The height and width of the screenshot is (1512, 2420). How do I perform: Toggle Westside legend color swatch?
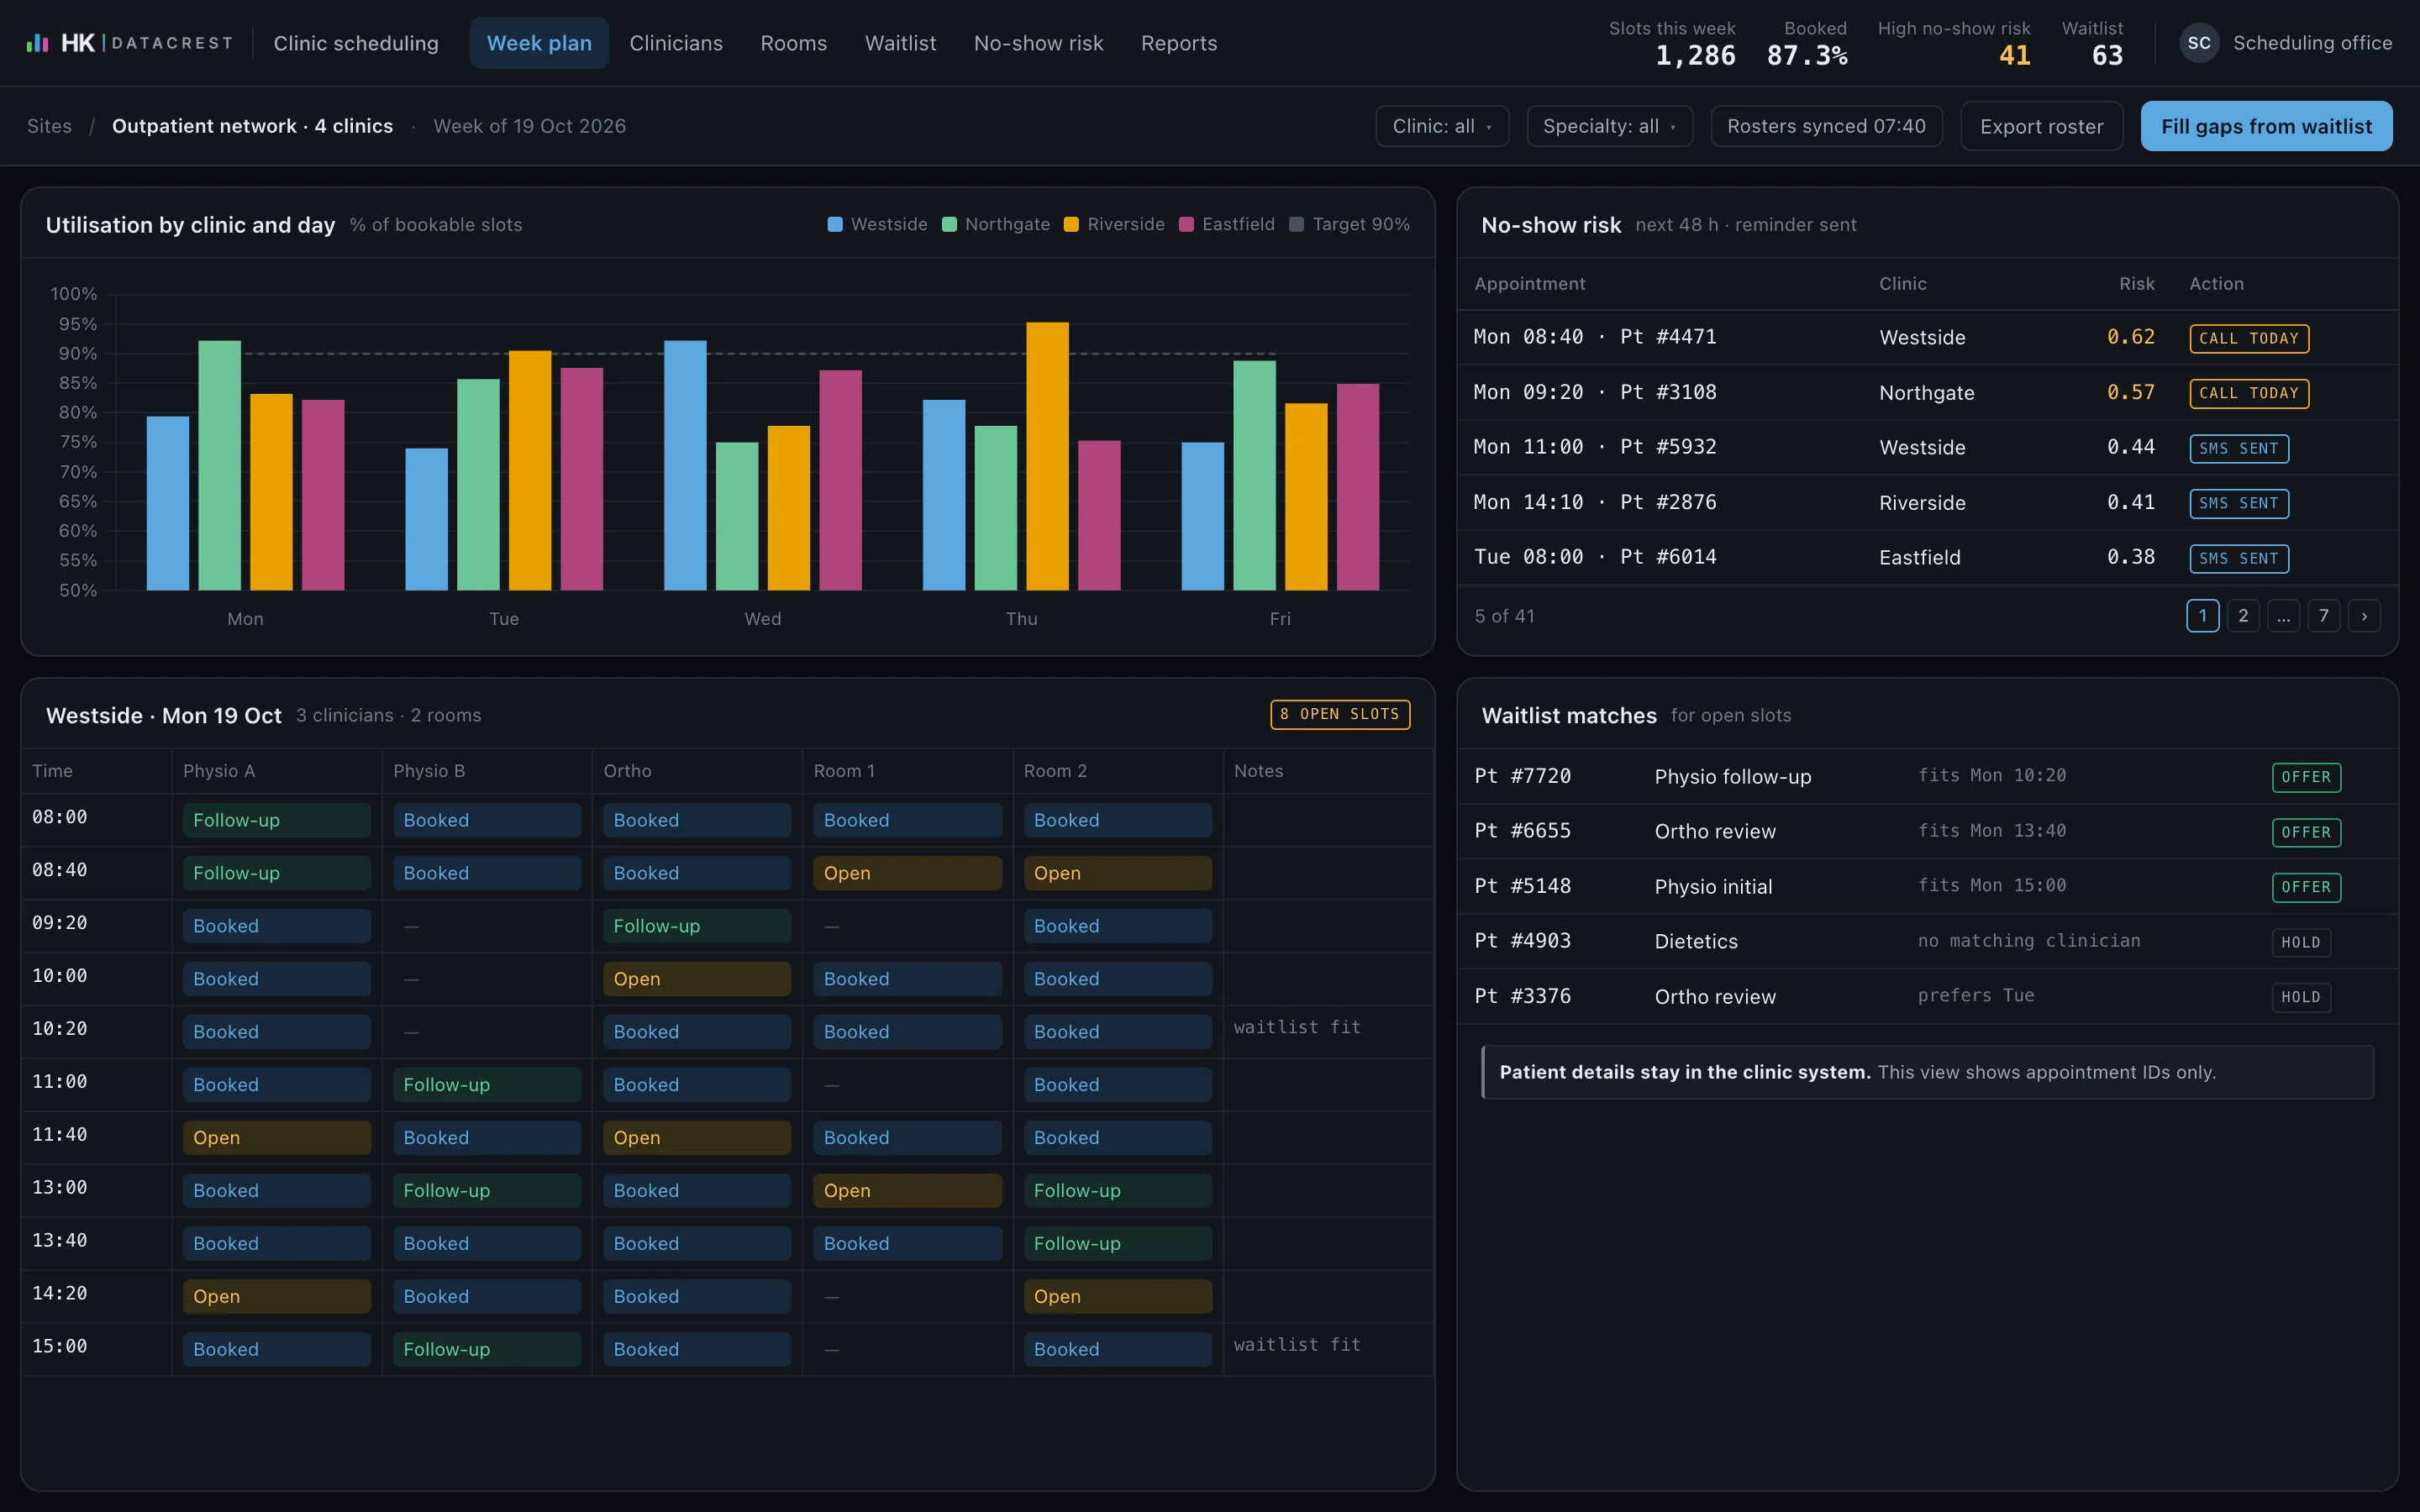pos(835,224)
